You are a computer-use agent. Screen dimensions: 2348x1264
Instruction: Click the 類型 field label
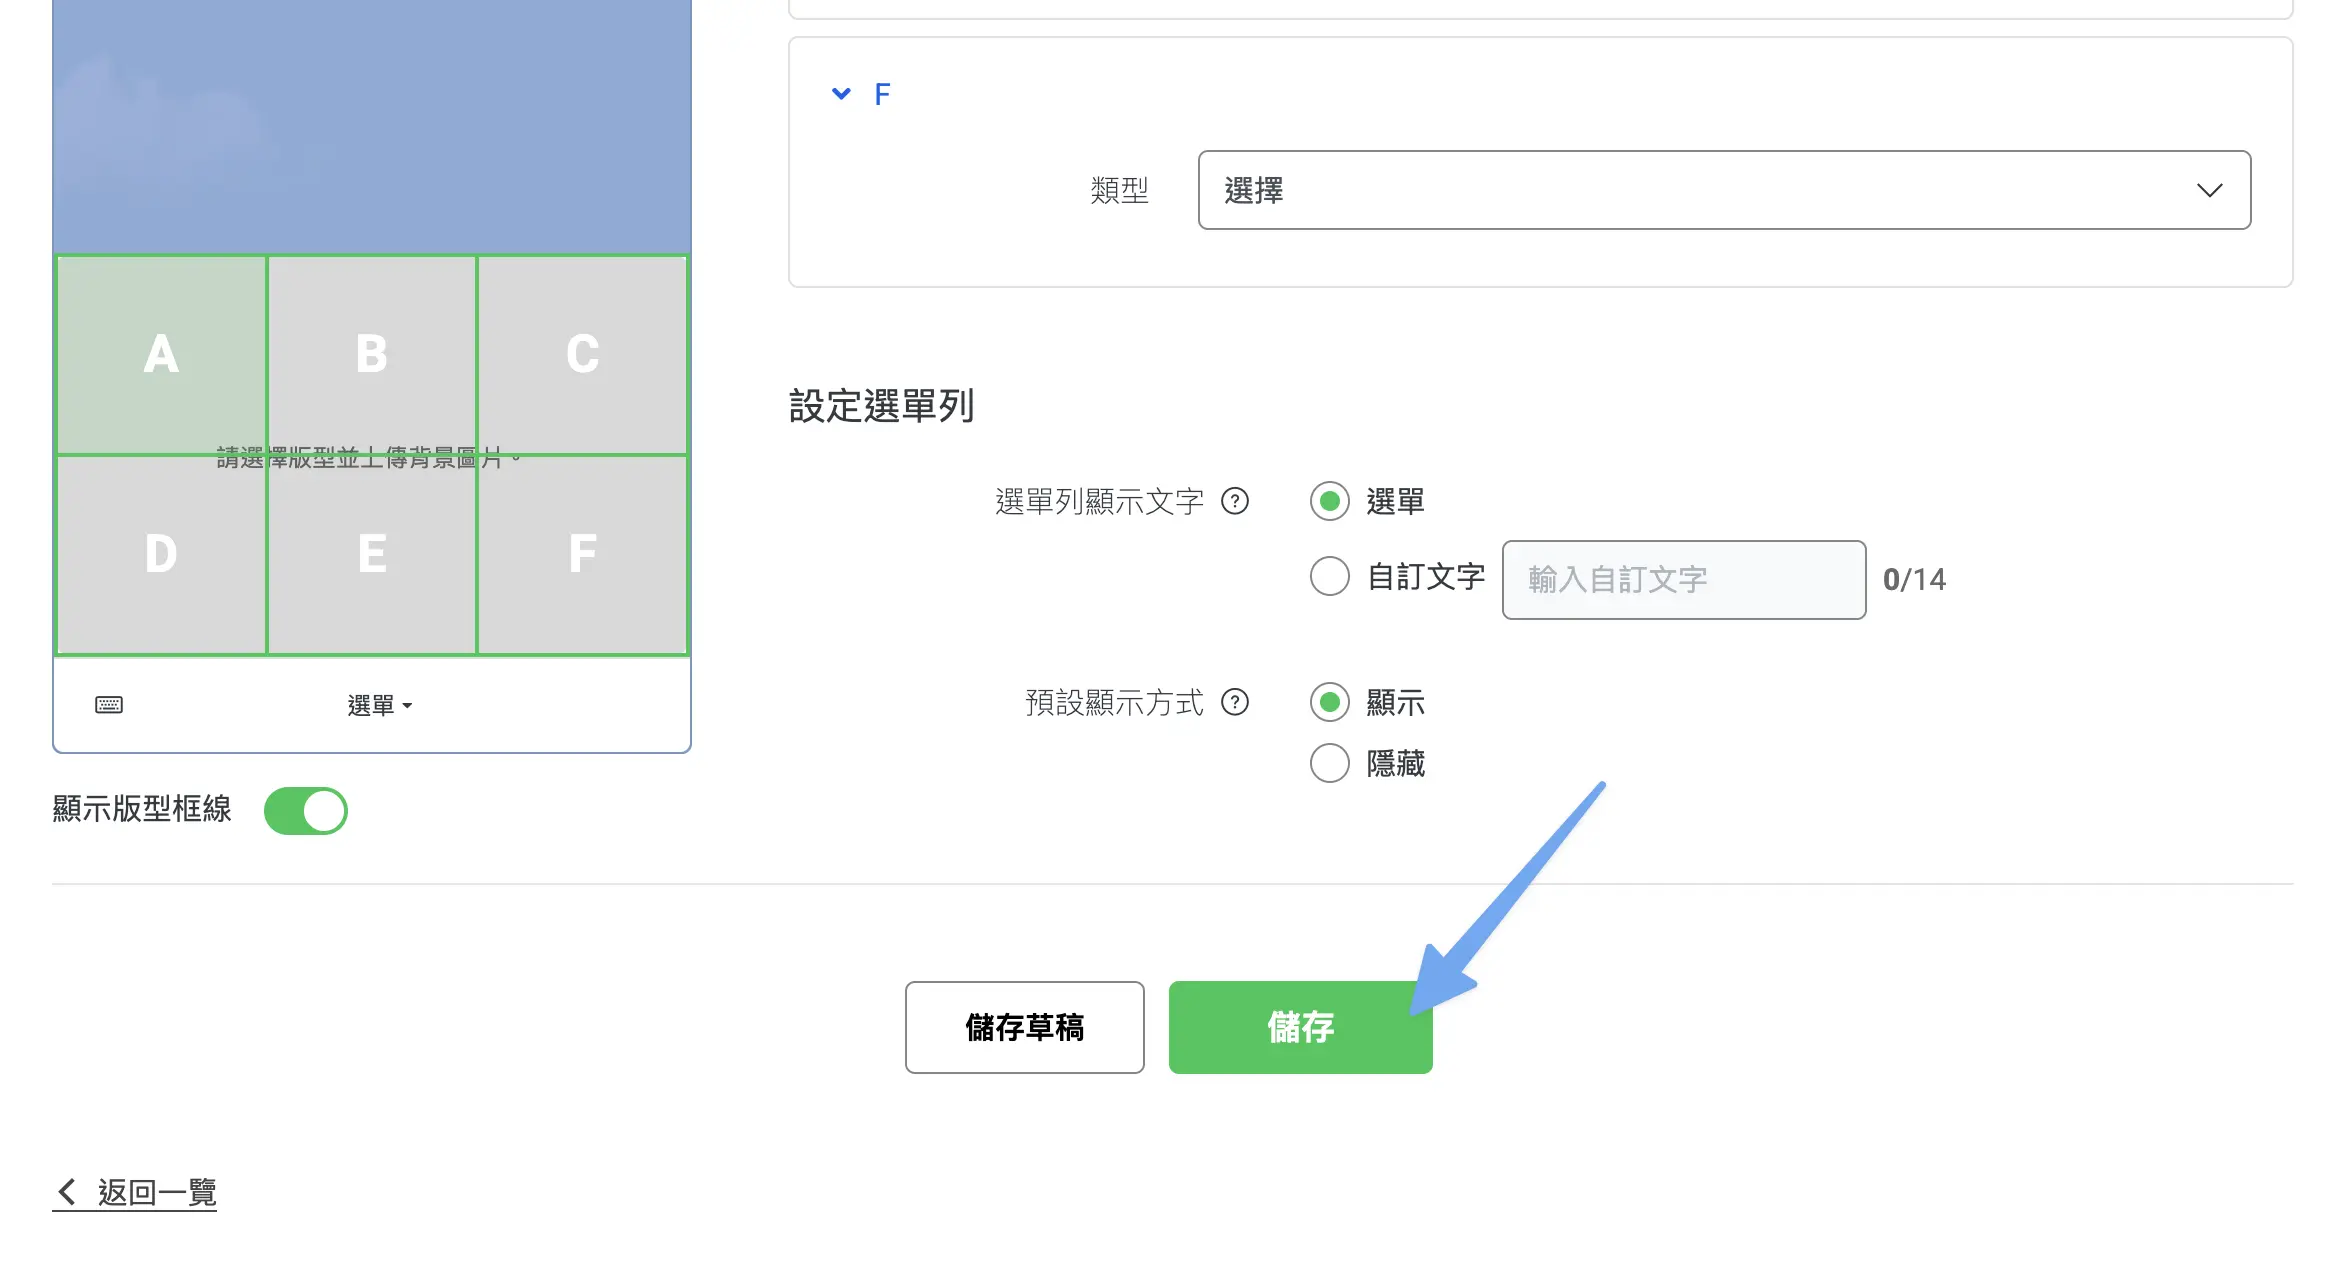(1119, 190)
